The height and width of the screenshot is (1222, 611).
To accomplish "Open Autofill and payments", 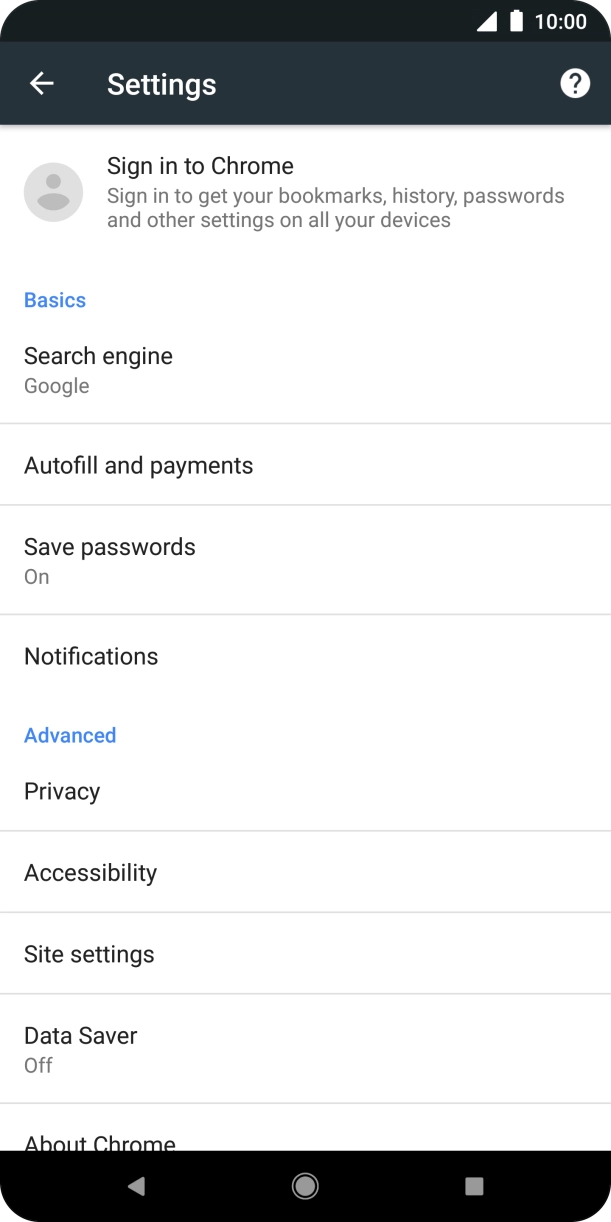I will tap(138, 465).
